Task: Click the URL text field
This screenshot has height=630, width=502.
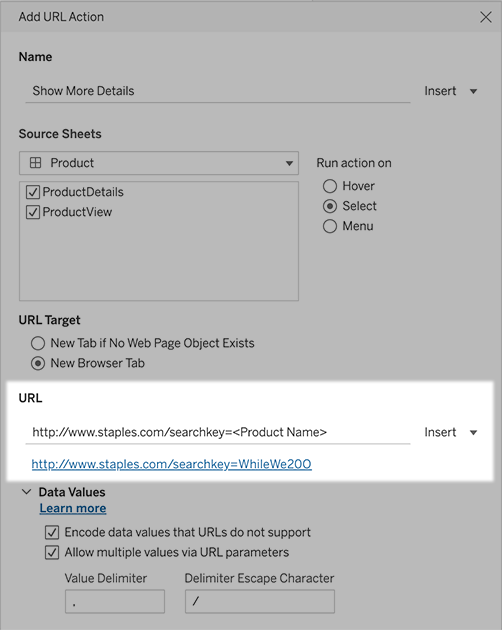Action: coord(217,433)
